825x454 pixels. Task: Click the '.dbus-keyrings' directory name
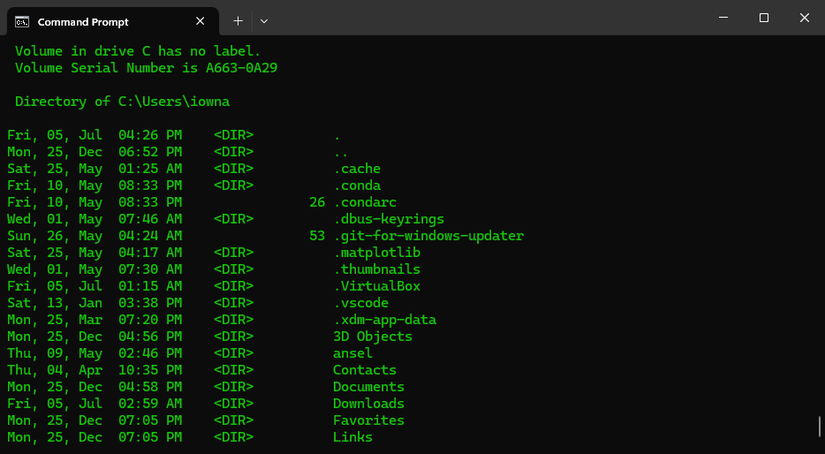[389, 219]
